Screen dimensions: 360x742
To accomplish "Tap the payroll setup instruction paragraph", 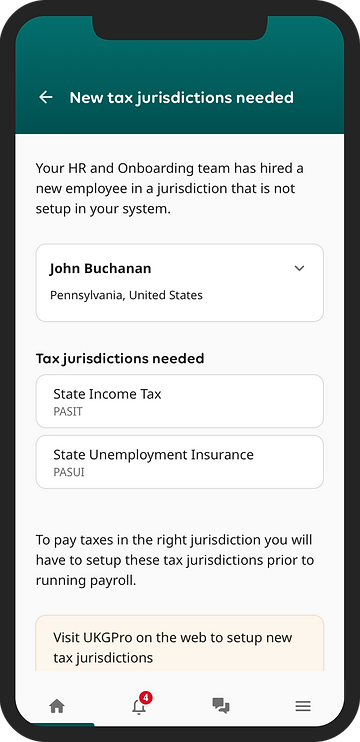I will [175, 560].
